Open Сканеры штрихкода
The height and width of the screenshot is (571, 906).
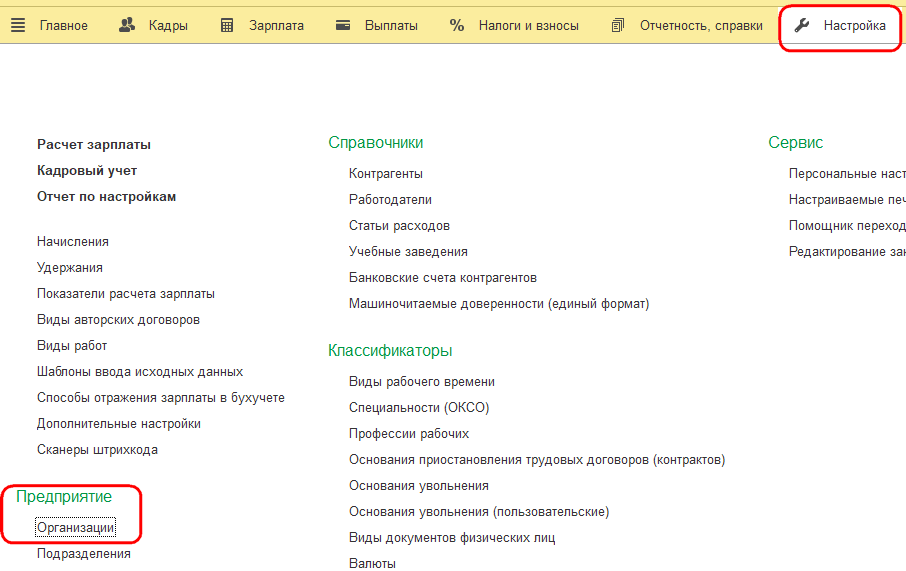pyautogui.click(x=97, y=450)
